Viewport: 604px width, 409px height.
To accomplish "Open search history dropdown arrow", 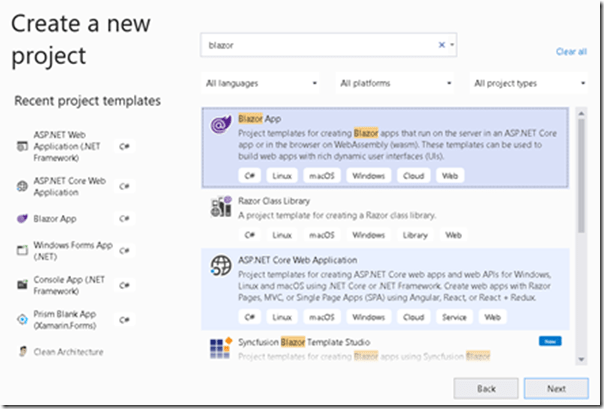I will tap(453, 45).
